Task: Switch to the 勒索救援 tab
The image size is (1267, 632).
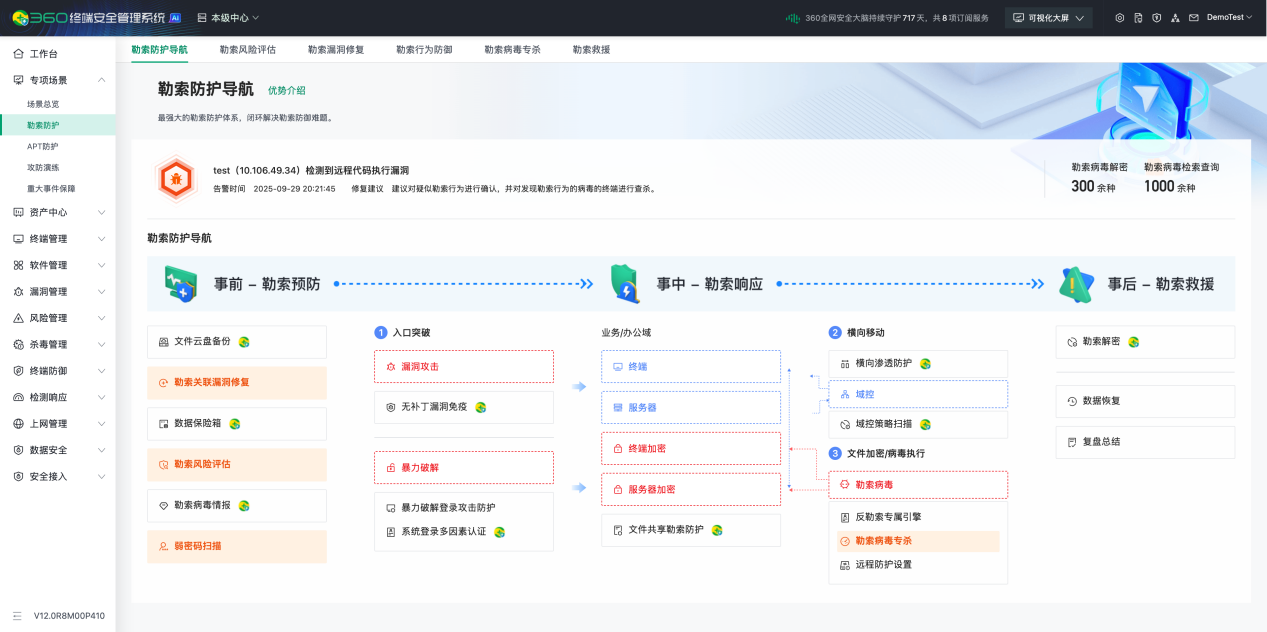Action: [x=590, y=48]
